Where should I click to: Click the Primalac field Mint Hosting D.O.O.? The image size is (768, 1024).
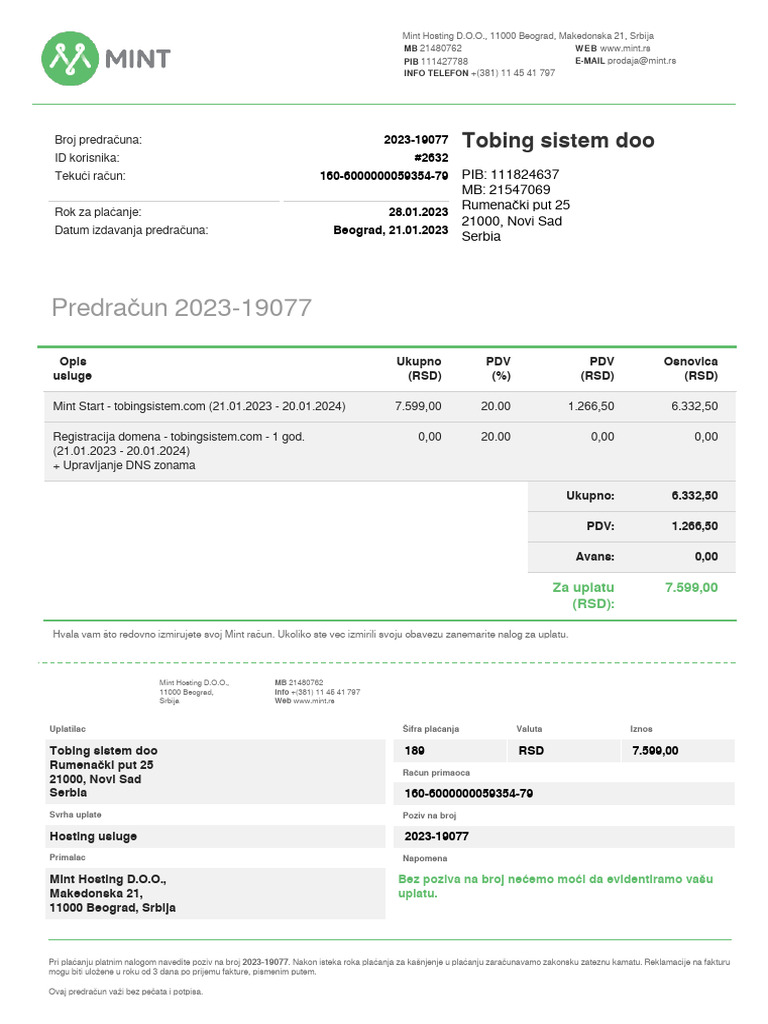[216, 893]
